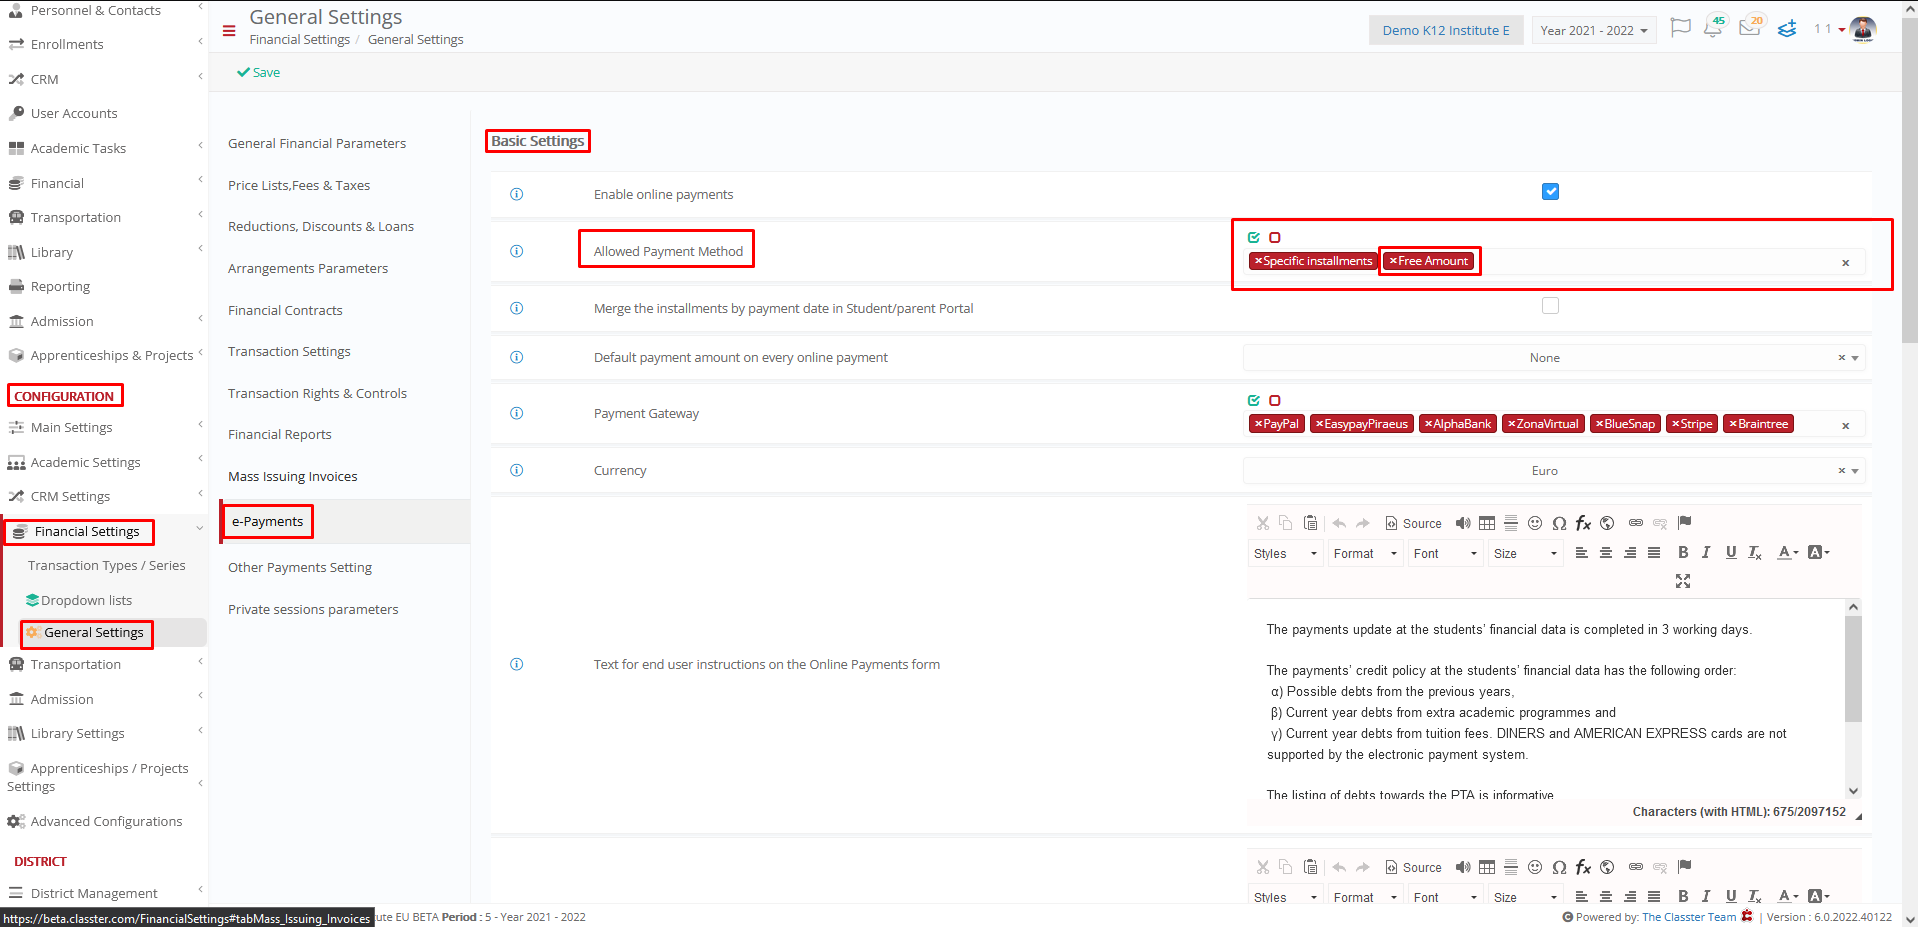Open Price Lists,Fees & Taxes tab
This screenshot has height=927, width=1918.
point(299,185)
